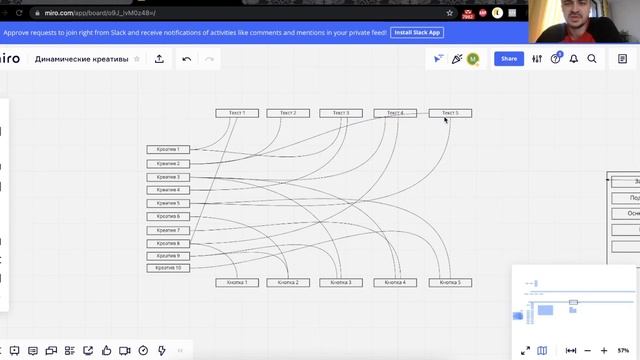640x360 pixels.
Task: Redo the last undone action
Action: pyautogui.click(x=209, y=59)
